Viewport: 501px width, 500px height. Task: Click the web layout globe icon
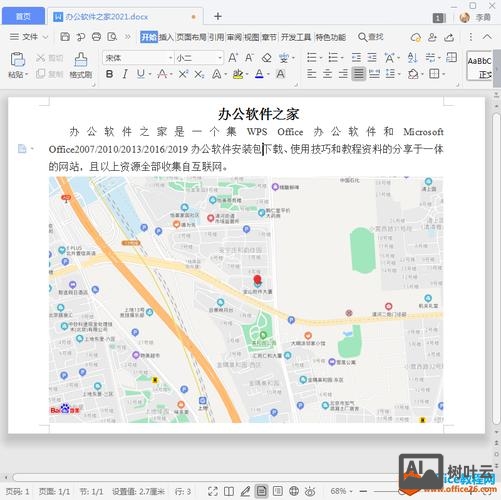point(294,491)
